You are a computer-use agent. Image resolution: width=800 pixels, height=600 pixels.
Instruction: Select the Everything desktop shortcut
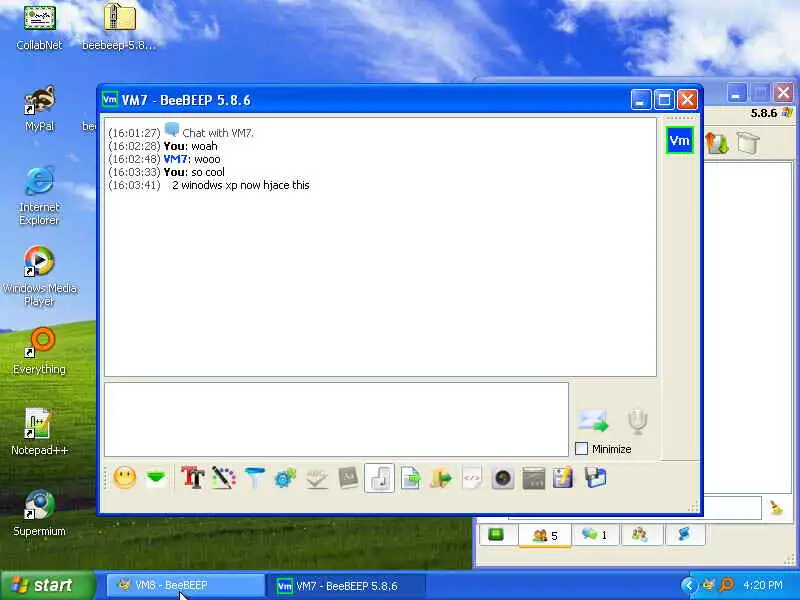(x=39, y=351)
